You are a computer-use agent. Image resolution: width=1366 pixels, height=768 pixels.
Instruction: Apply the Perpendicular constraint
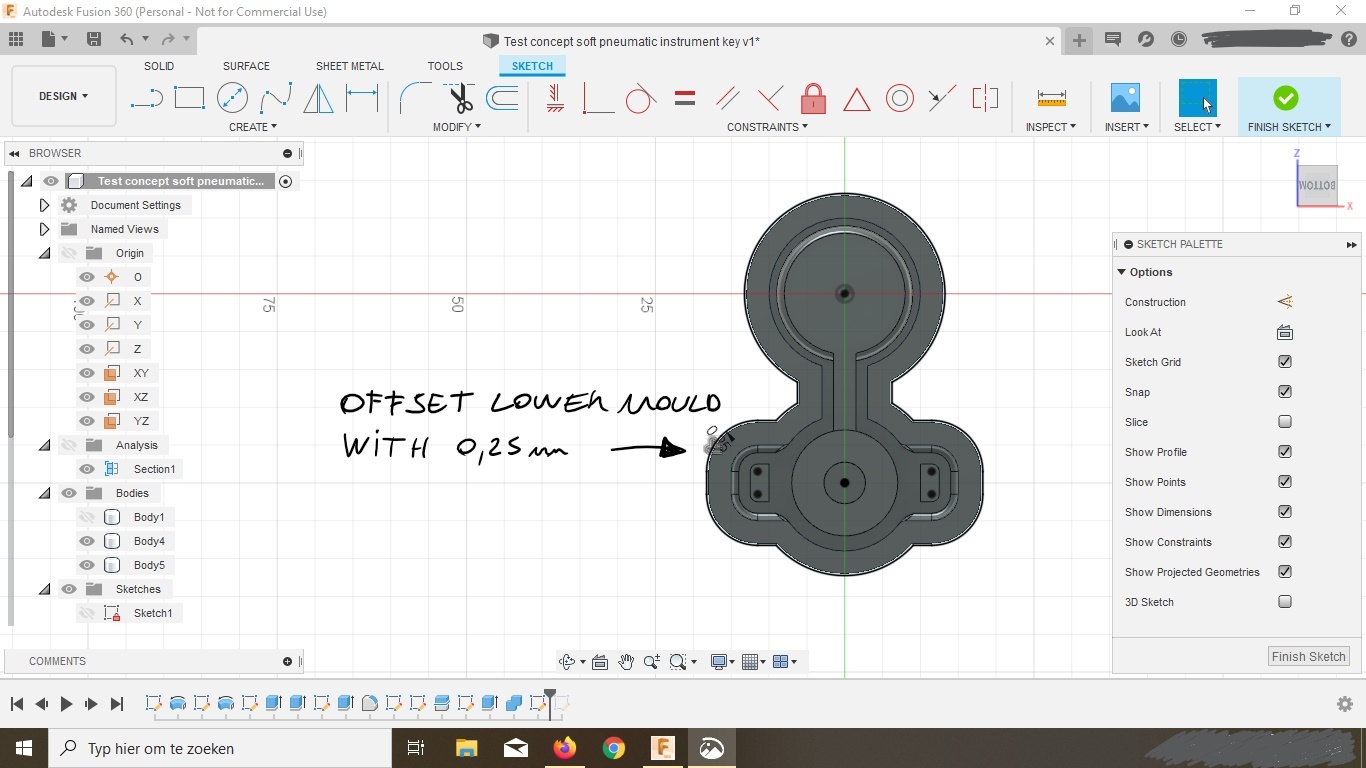pos(770,98)
